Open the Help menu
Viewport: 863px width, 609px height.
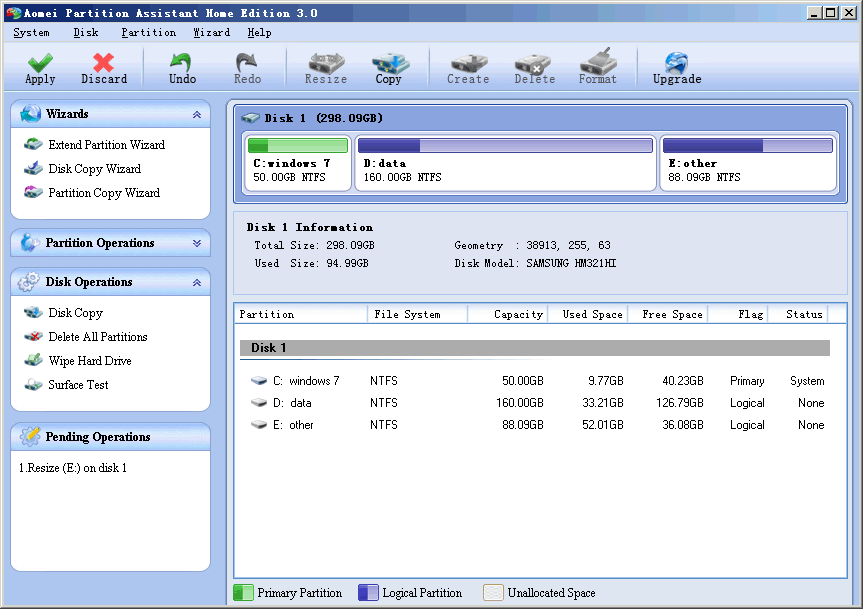259,32
